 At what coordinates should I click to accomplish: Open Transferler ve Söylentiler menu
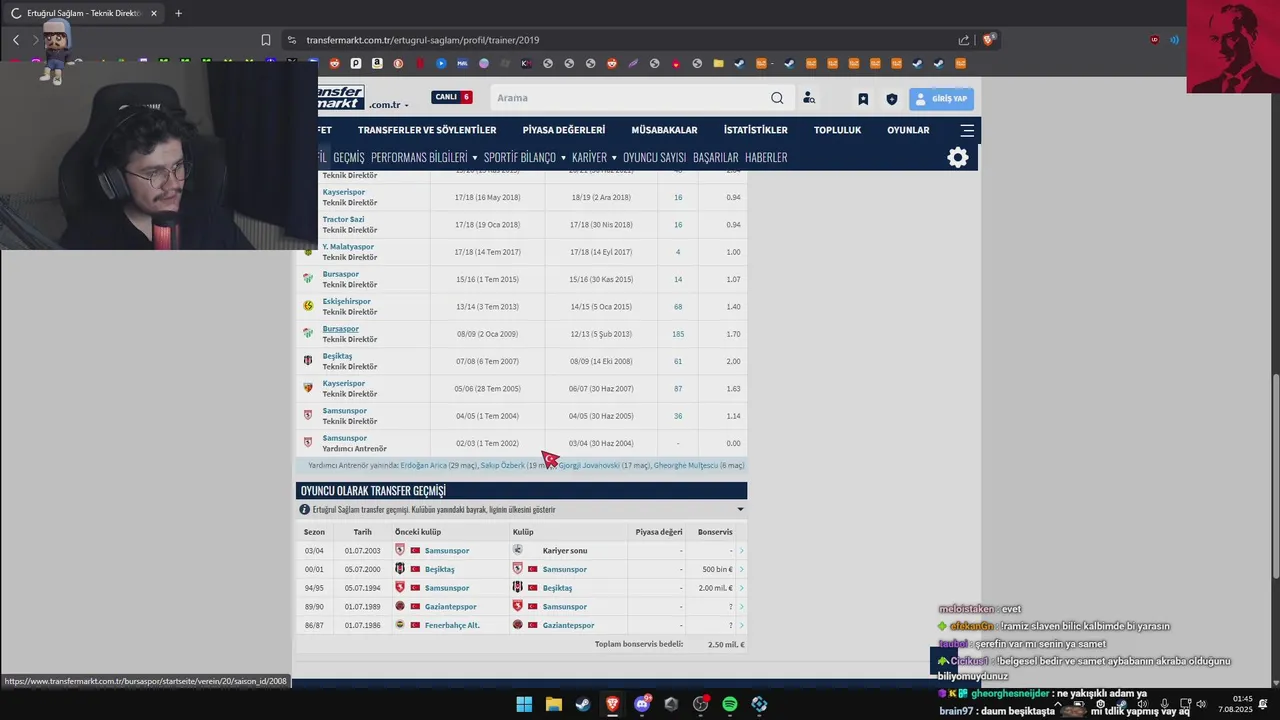click(x=427, y=130)
